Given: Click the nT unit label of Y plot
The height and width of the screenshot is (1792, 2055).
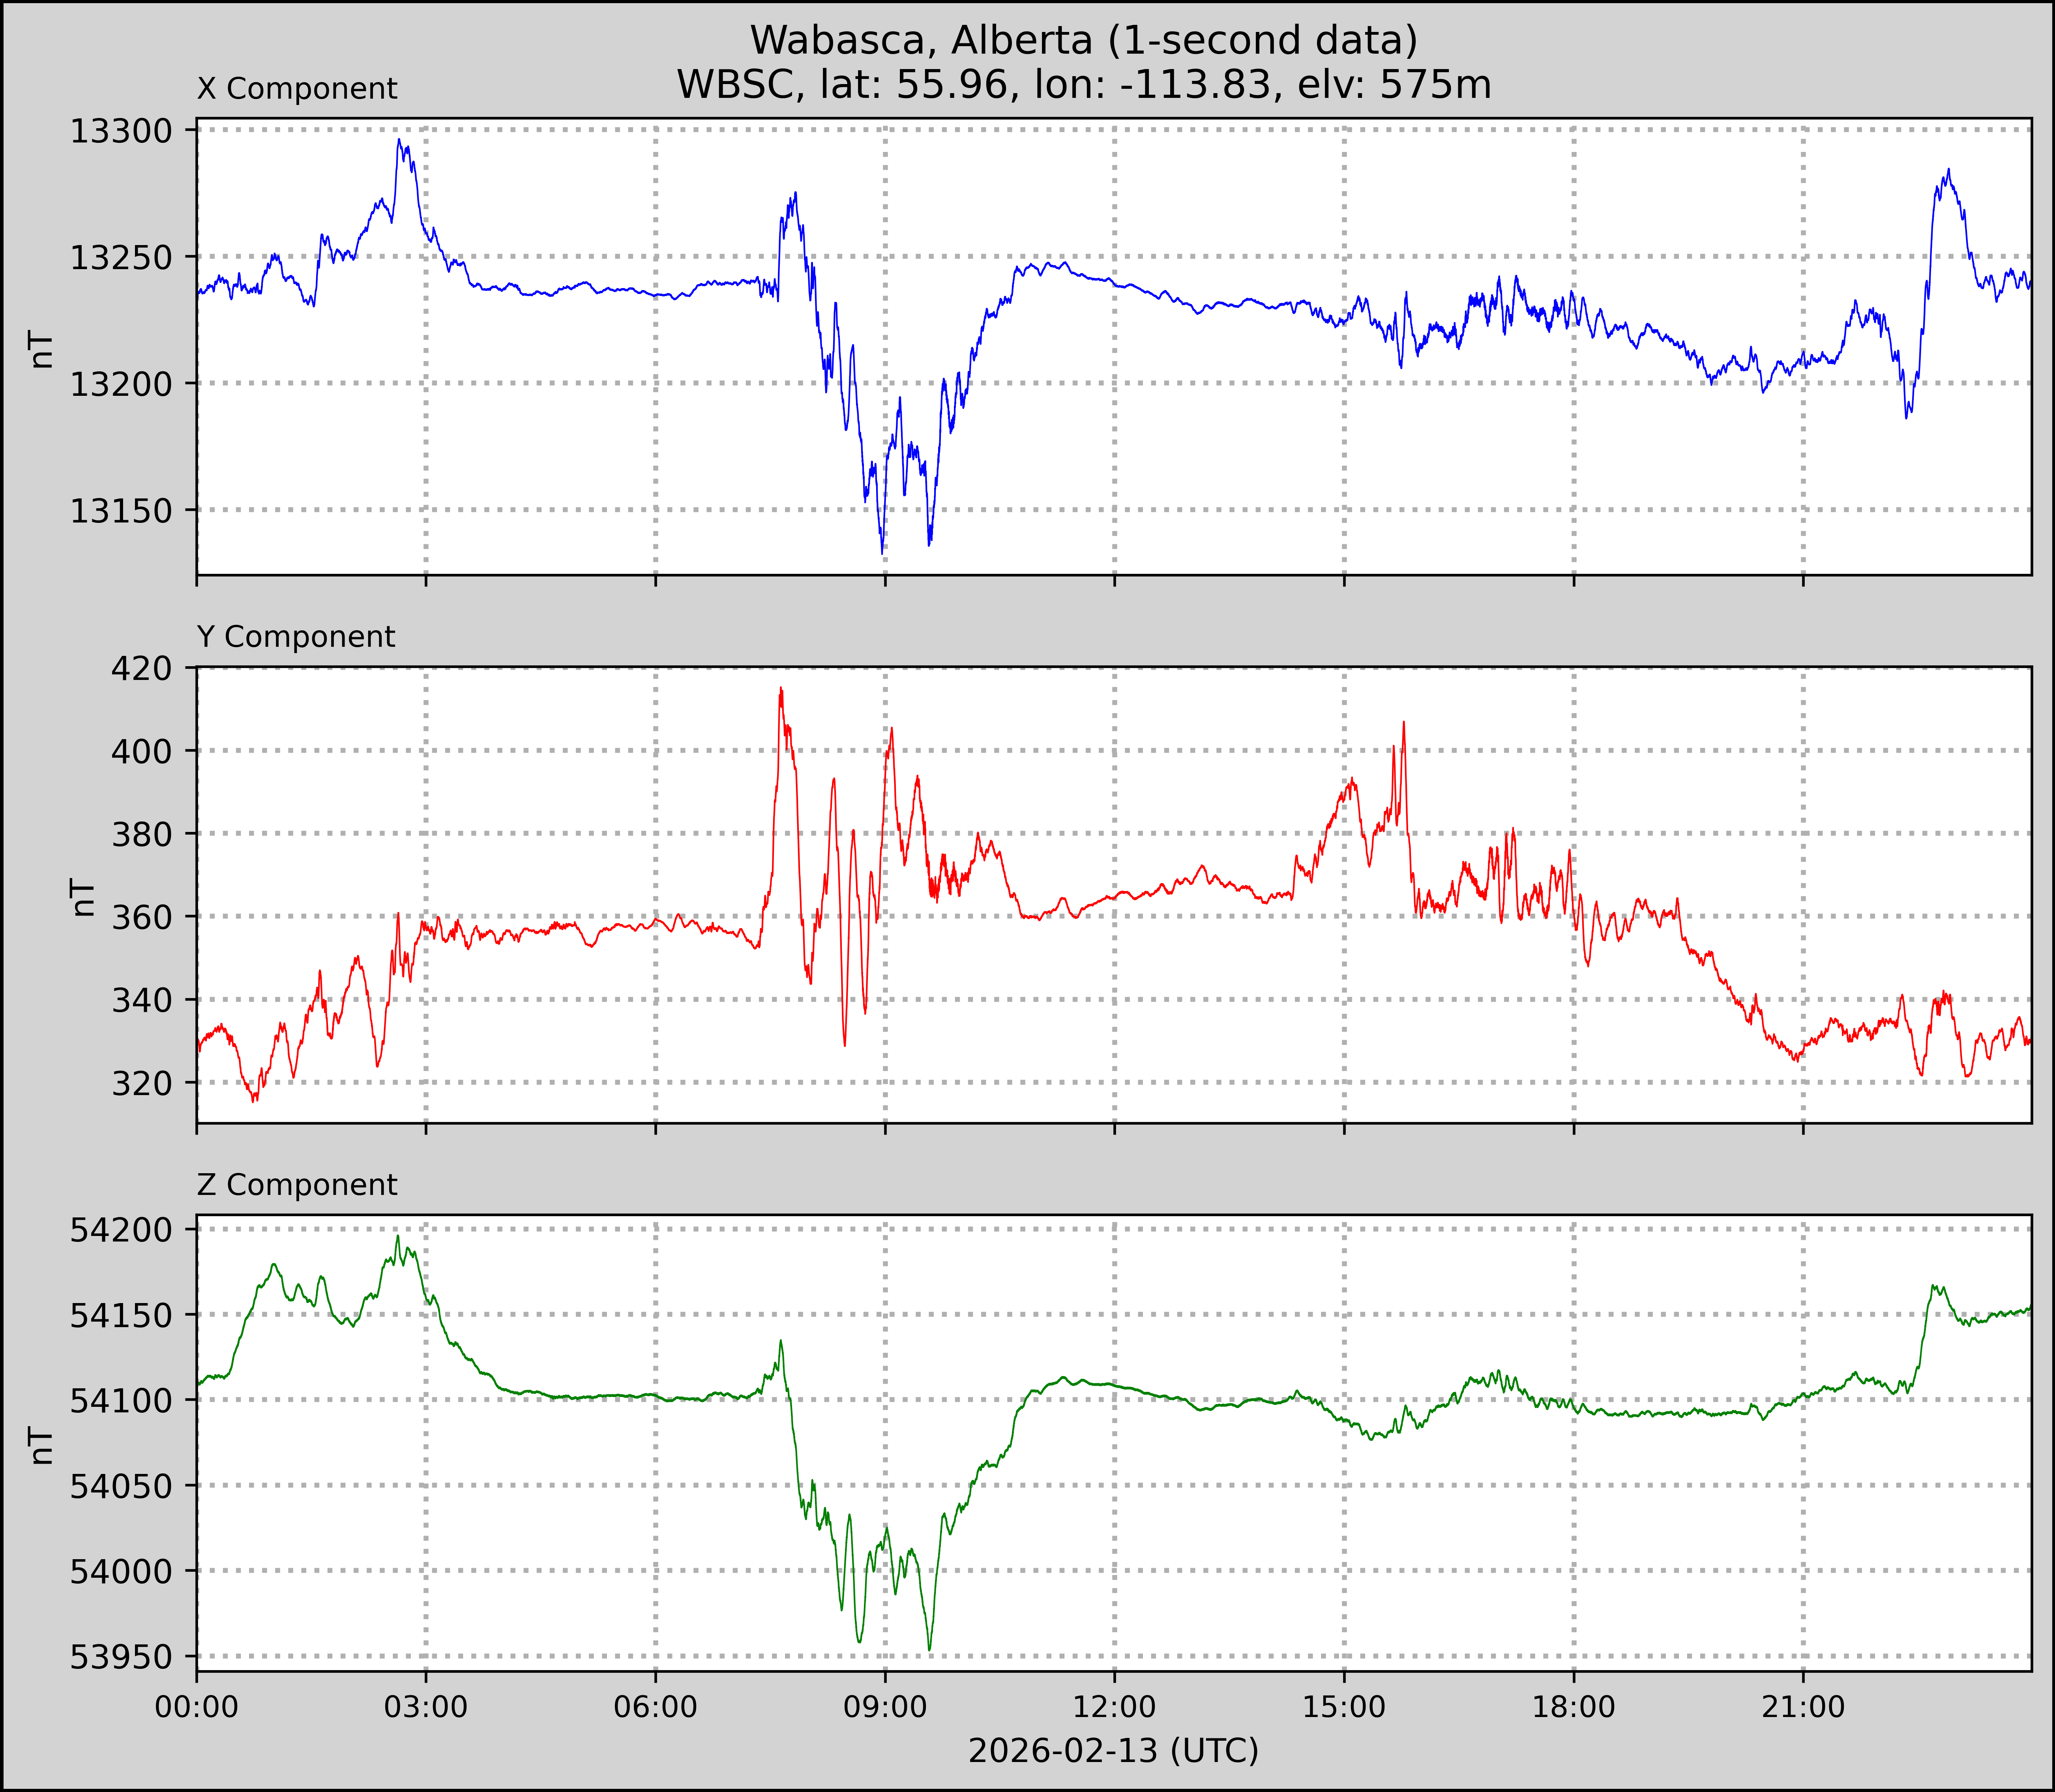Looking at the screenshot, I should click(x=83, y=897).
